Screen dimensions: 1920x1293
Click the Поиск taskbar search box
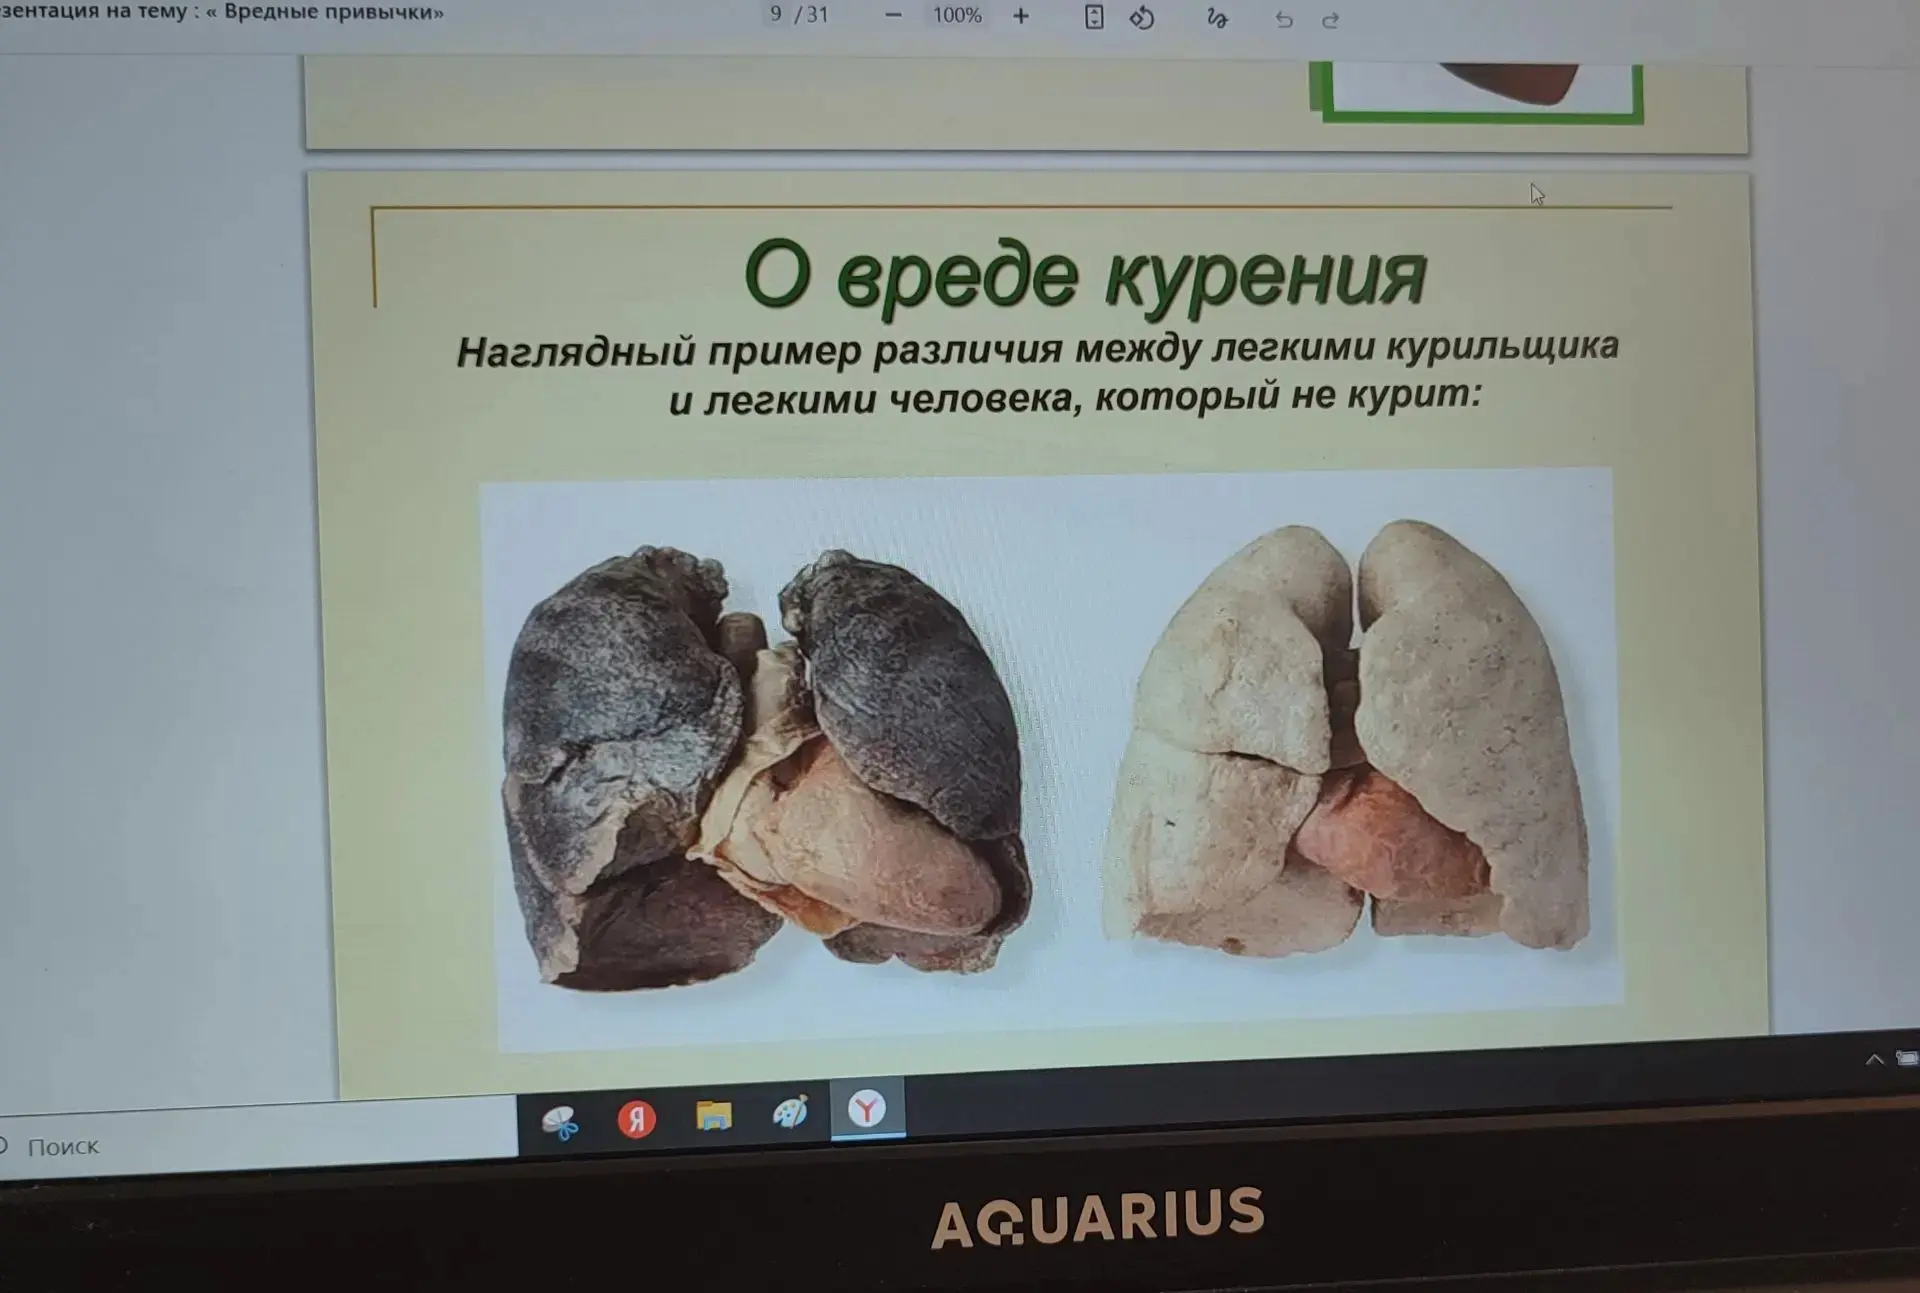click(258, 1138)
